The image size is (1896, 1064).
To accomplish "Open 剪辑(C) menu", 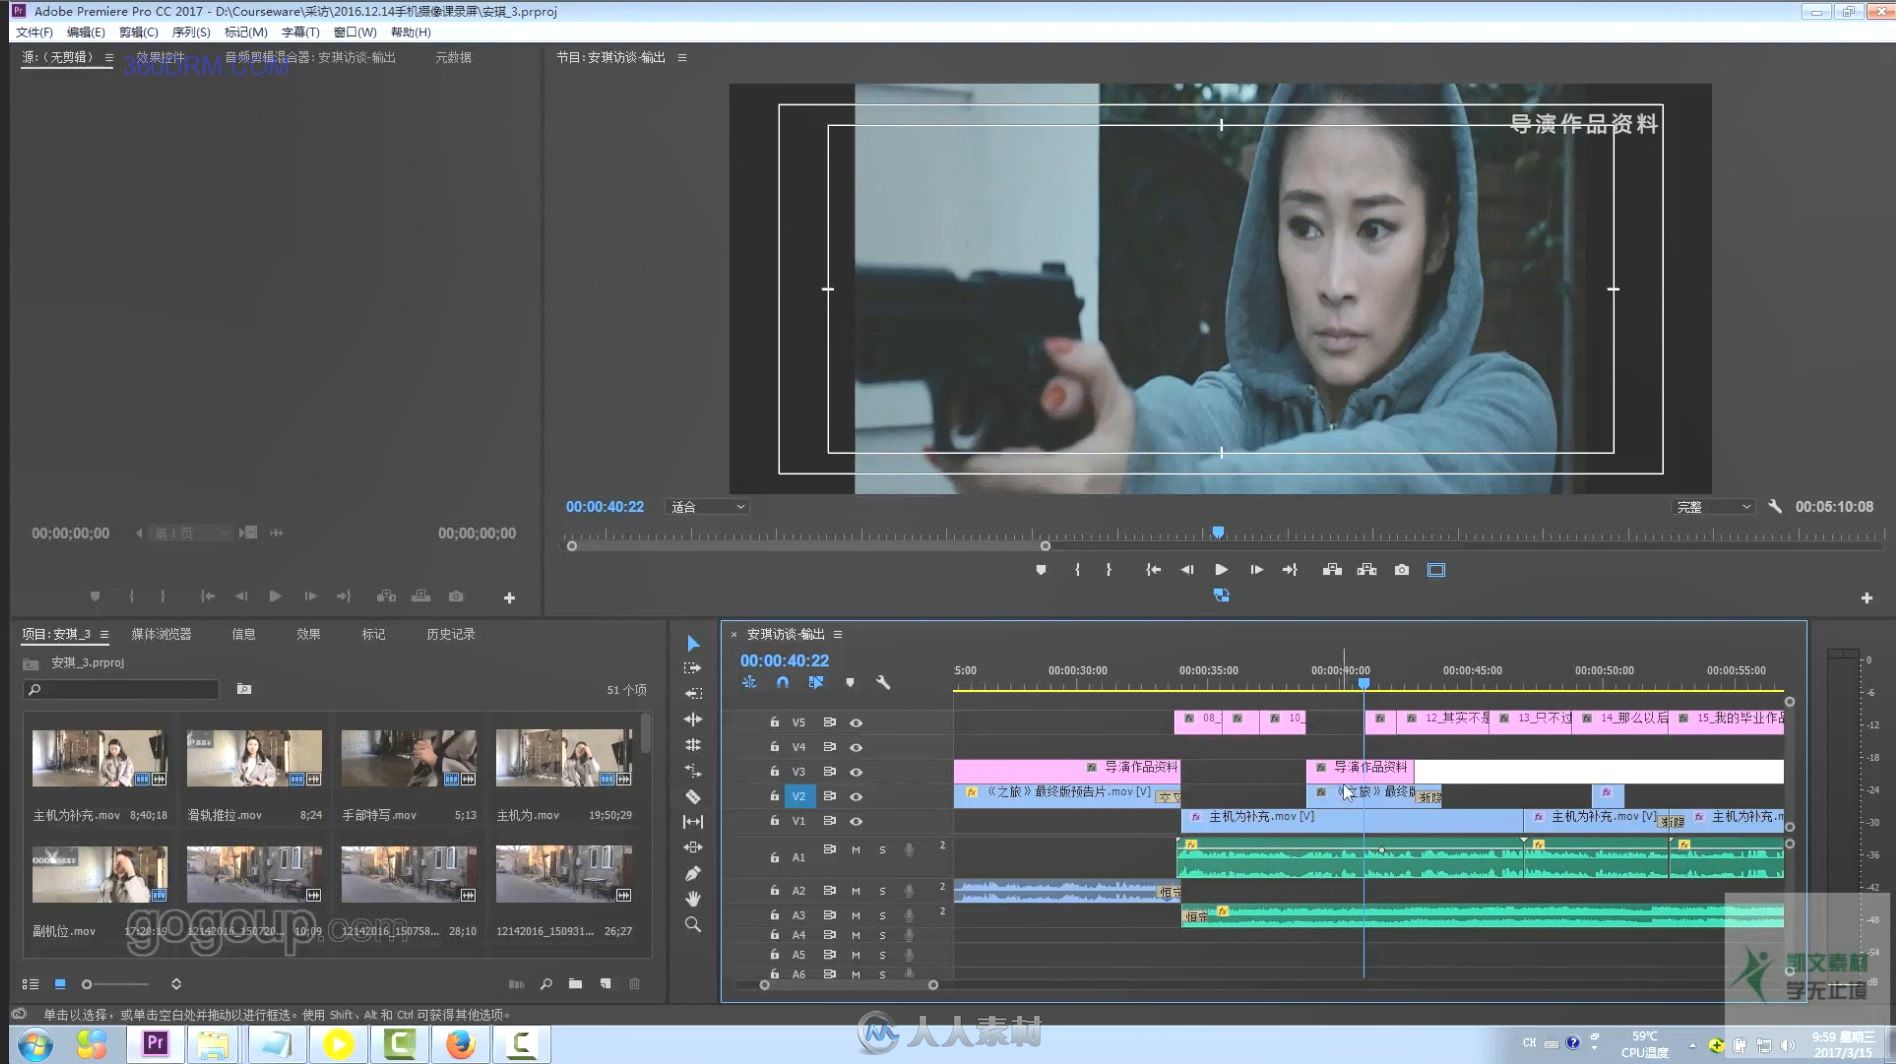I will (x=138, y=32).
